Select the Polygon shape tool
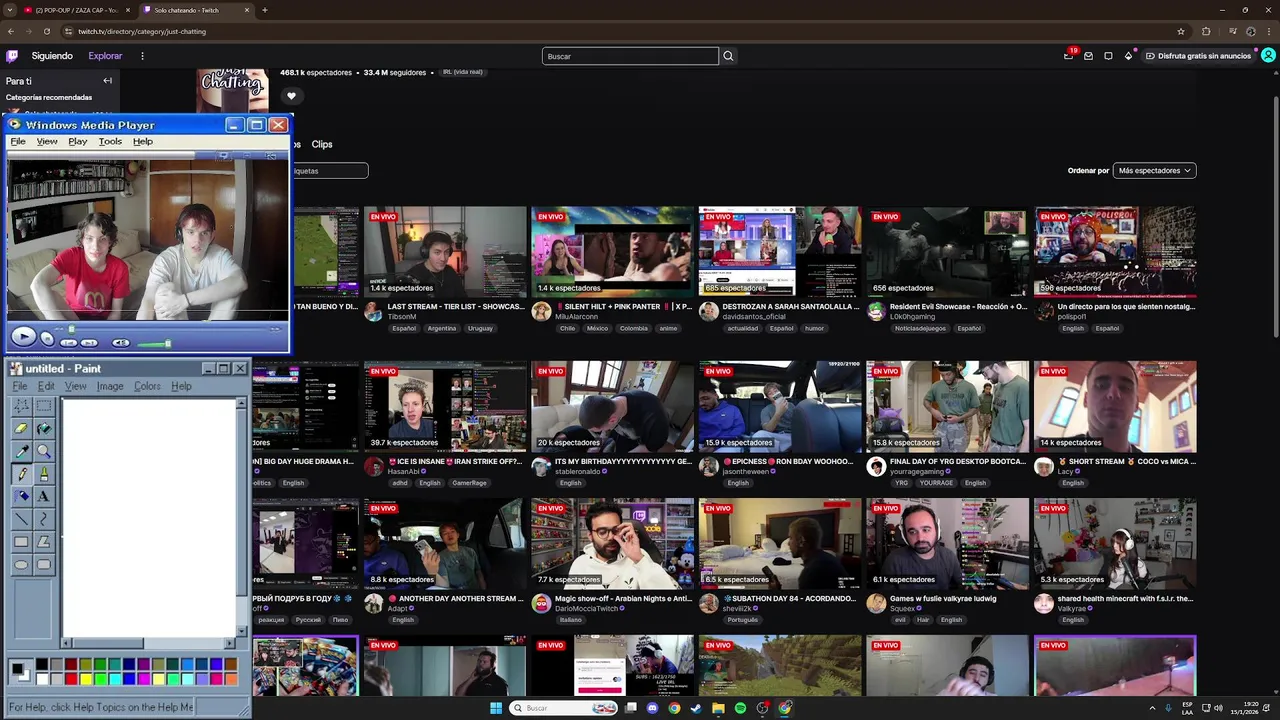Viewport: 1280px width, 720px height. click(x=44, y=542)
